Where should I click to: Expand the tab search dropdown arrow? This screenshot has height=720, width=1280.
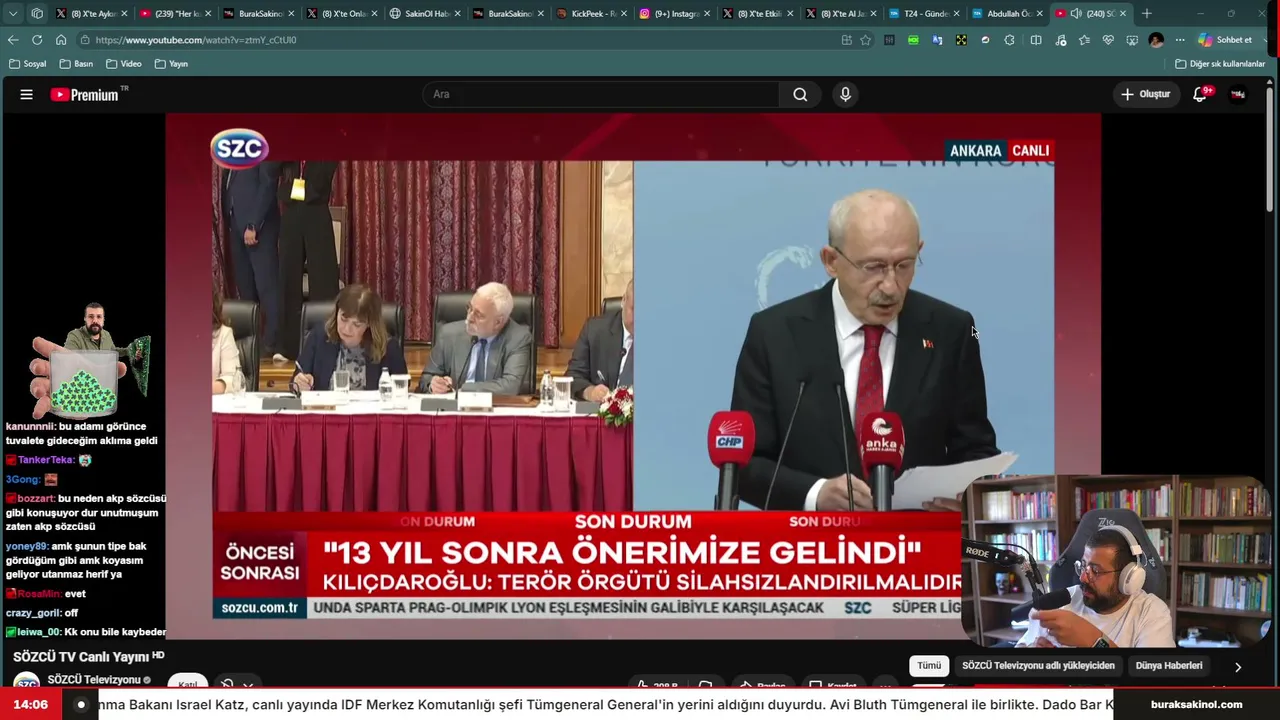point(13,13)
